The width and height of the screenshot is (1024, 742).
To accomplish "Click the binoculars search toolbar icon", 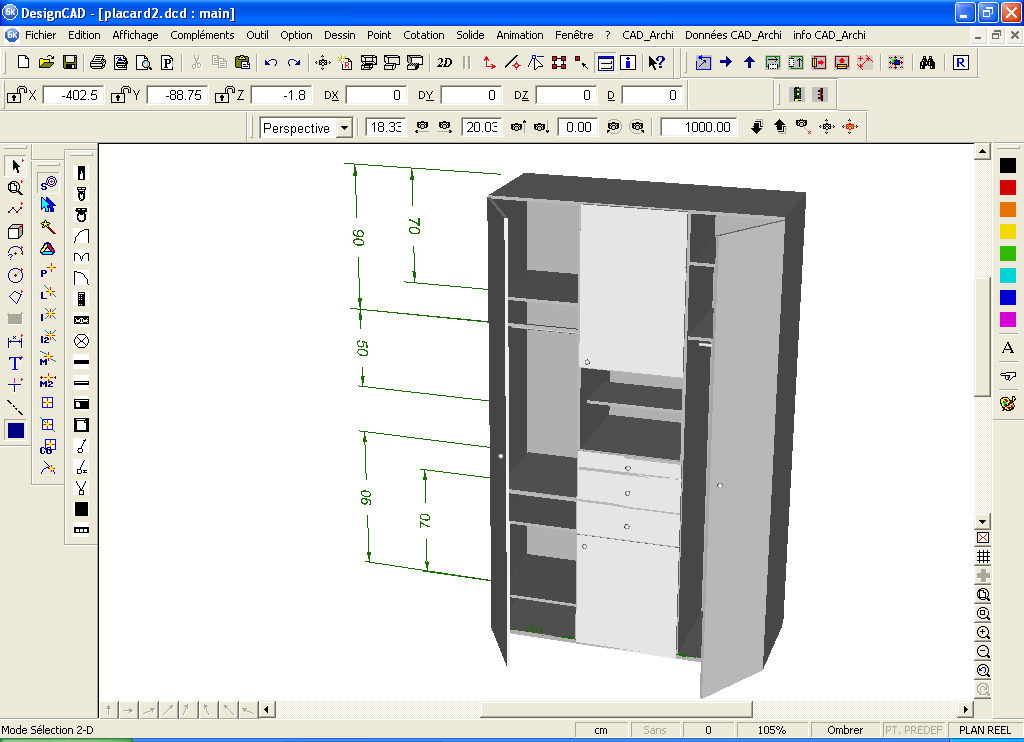I will coord(927,62).
